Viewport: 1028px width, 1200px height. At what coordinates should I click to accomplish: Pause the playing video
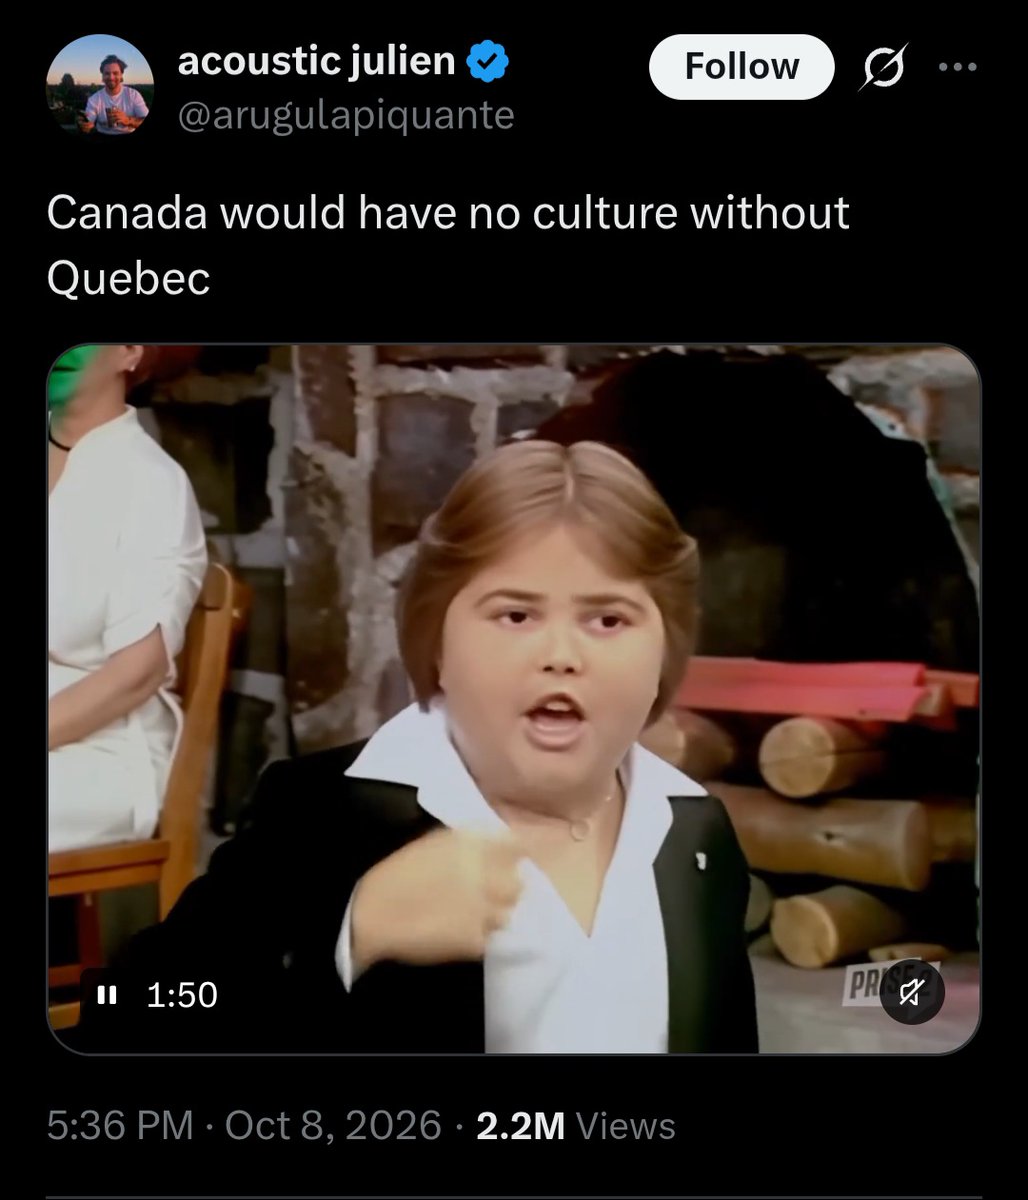pos(107,994)
